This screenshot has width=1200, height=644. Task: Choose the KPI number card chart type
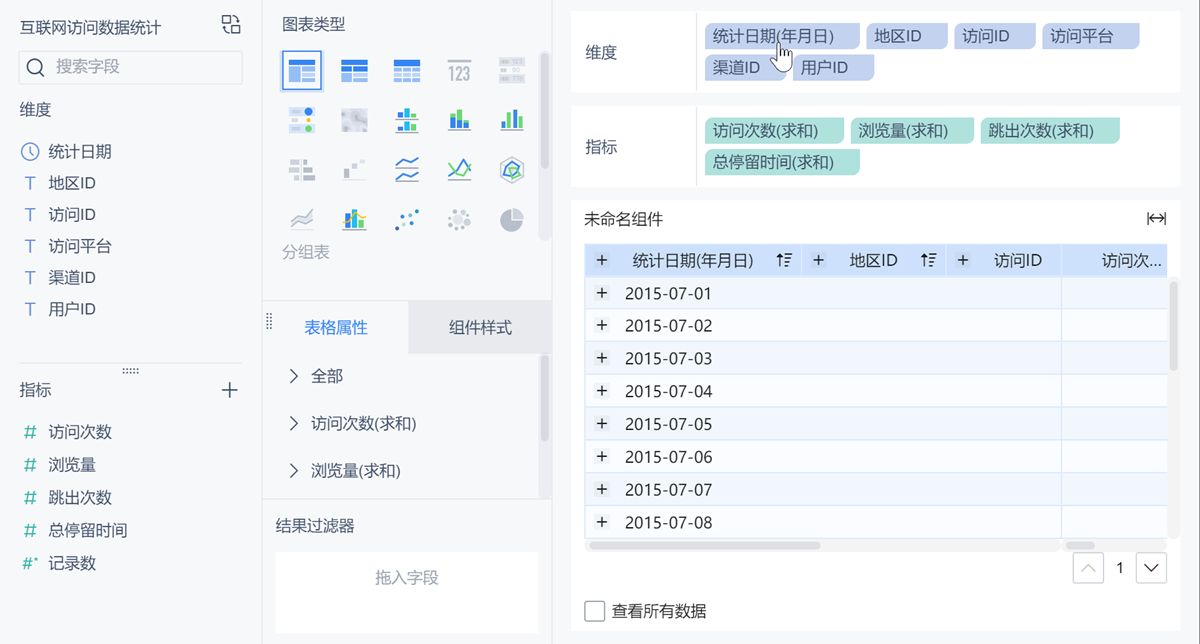[459, 71]
